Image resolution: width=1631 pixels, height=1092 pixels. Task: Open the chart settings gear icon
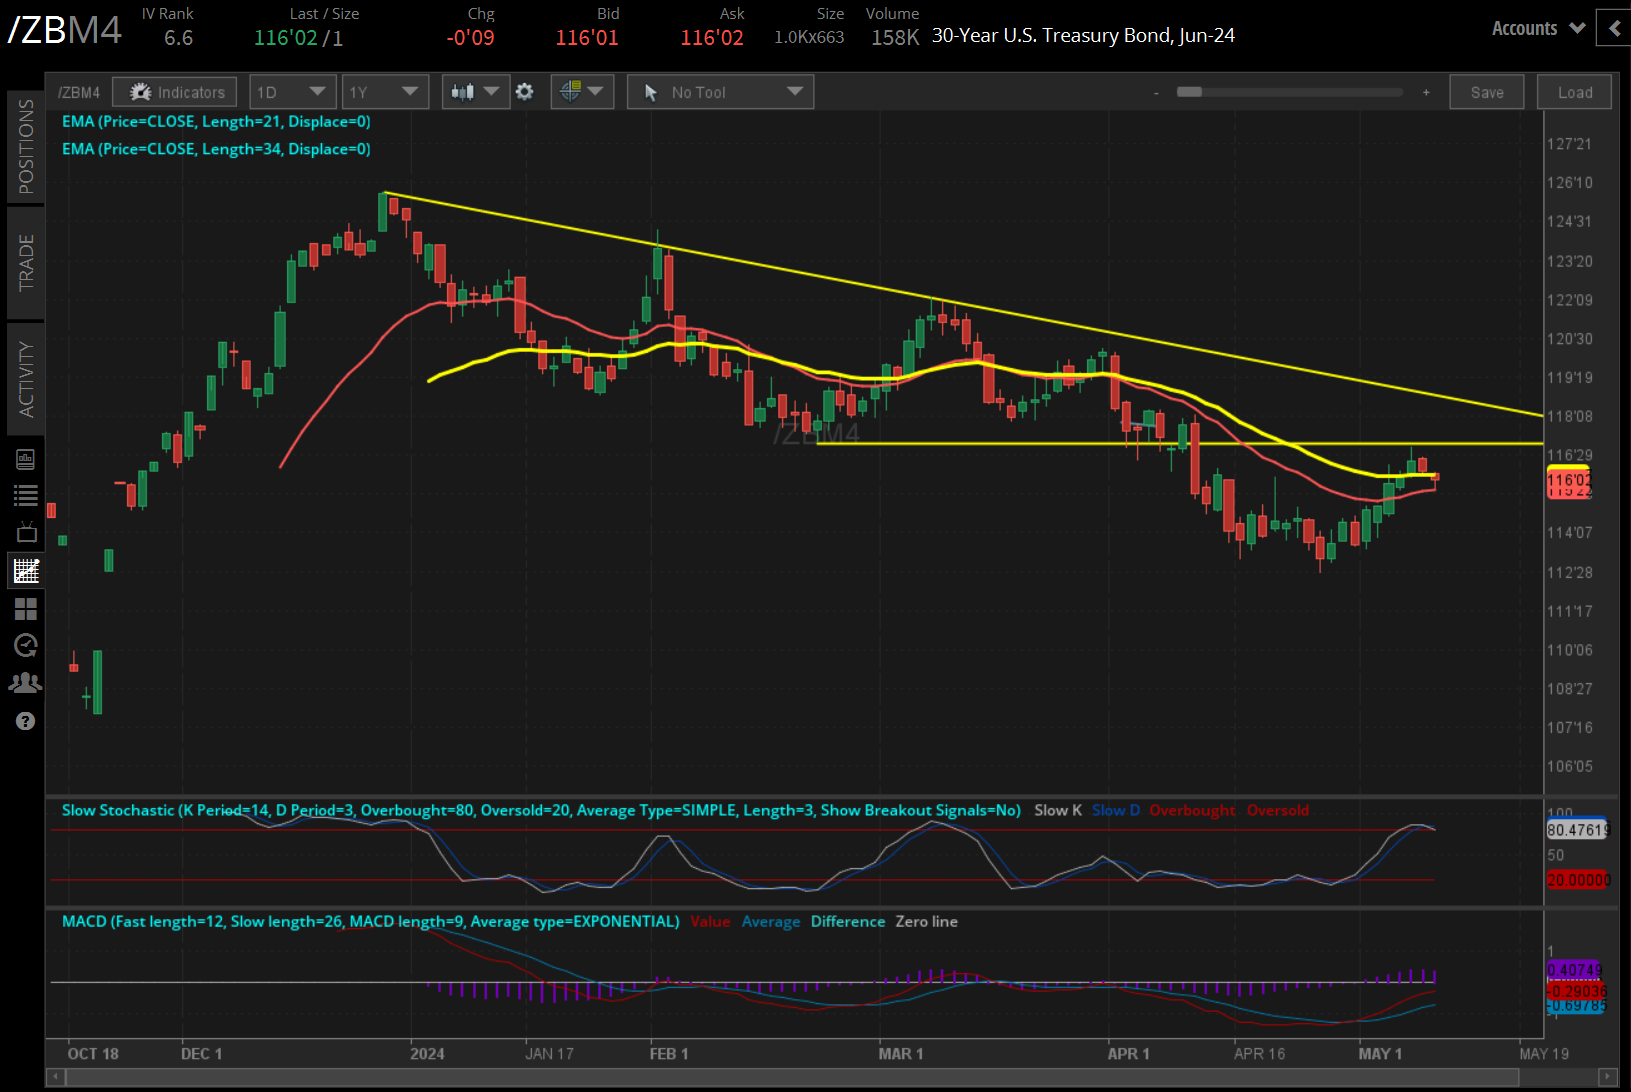[x=524, y=91]
